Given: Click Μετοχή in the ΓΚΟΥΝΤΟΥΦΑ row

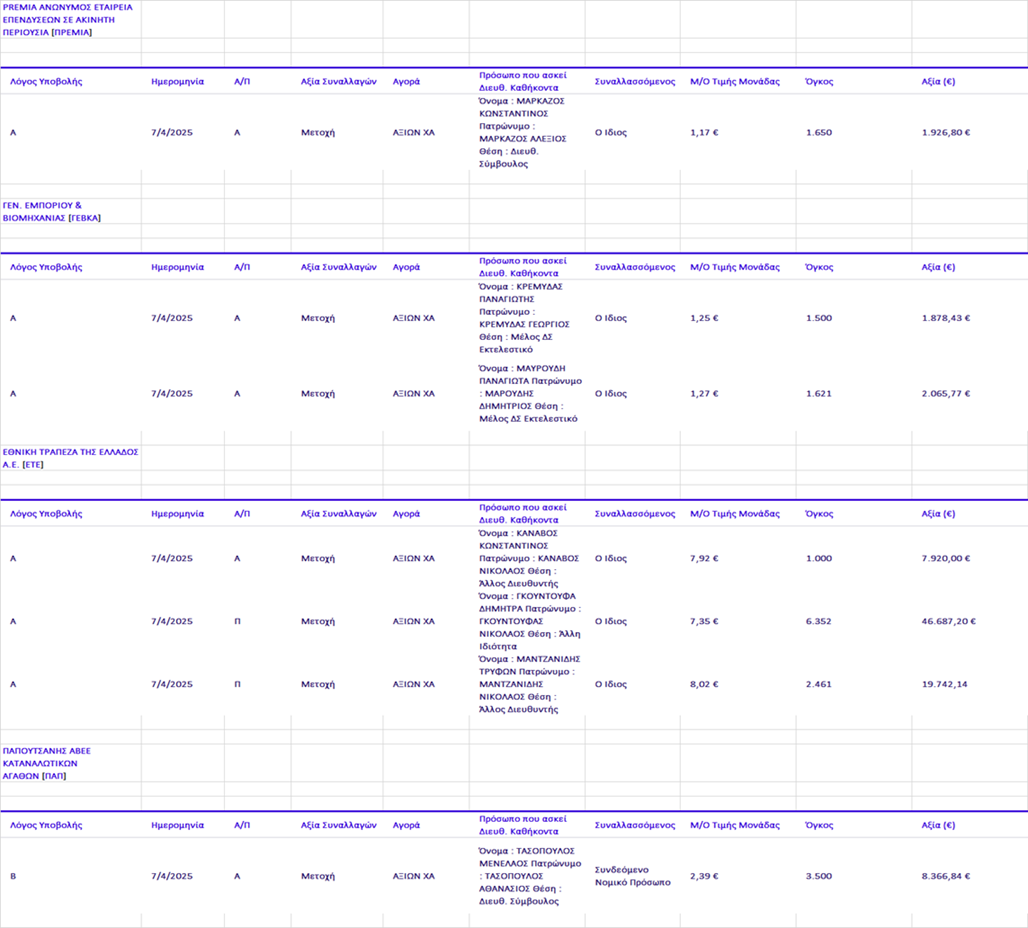Looking at the screenshot, I should pos(318,621).
